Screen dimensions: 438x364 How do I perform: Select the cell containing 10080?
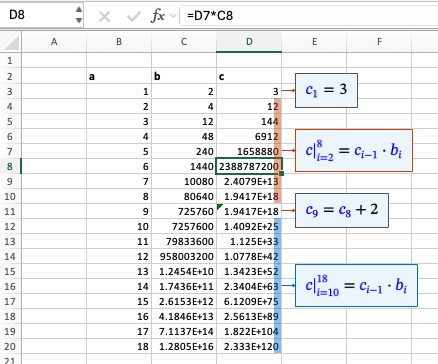coord(184,181)
